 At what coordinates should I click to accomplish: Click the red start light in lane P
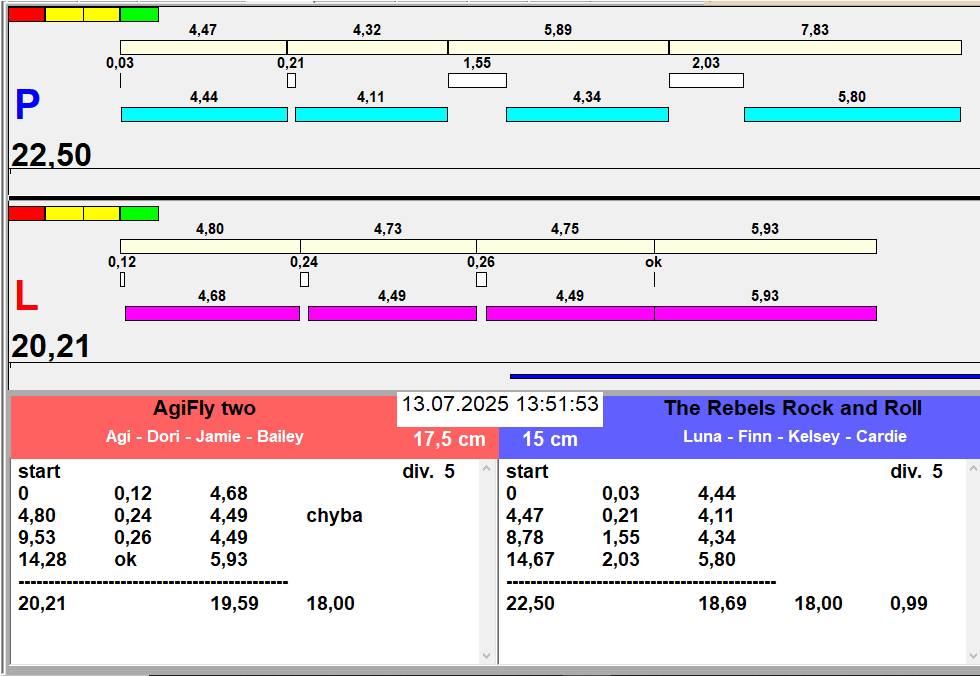click(x=27, y=14)
